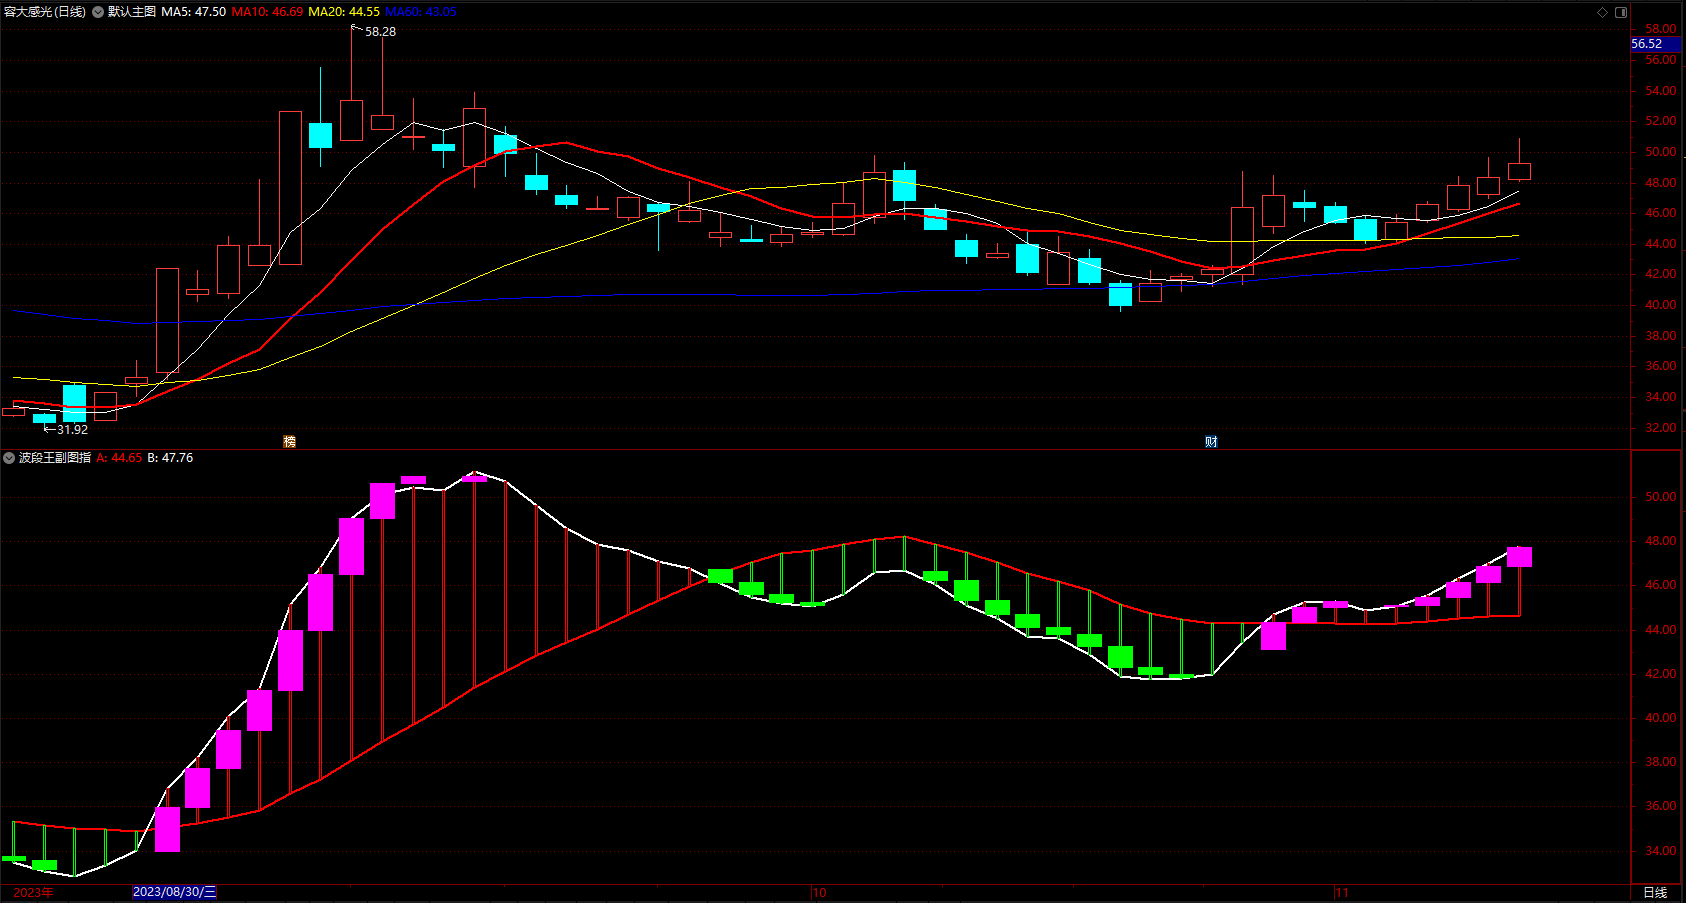Select the MA10: 46.69 readout
Viewport: 1686px width, 903px height.
pyautogui.click(x=267, y=12)
